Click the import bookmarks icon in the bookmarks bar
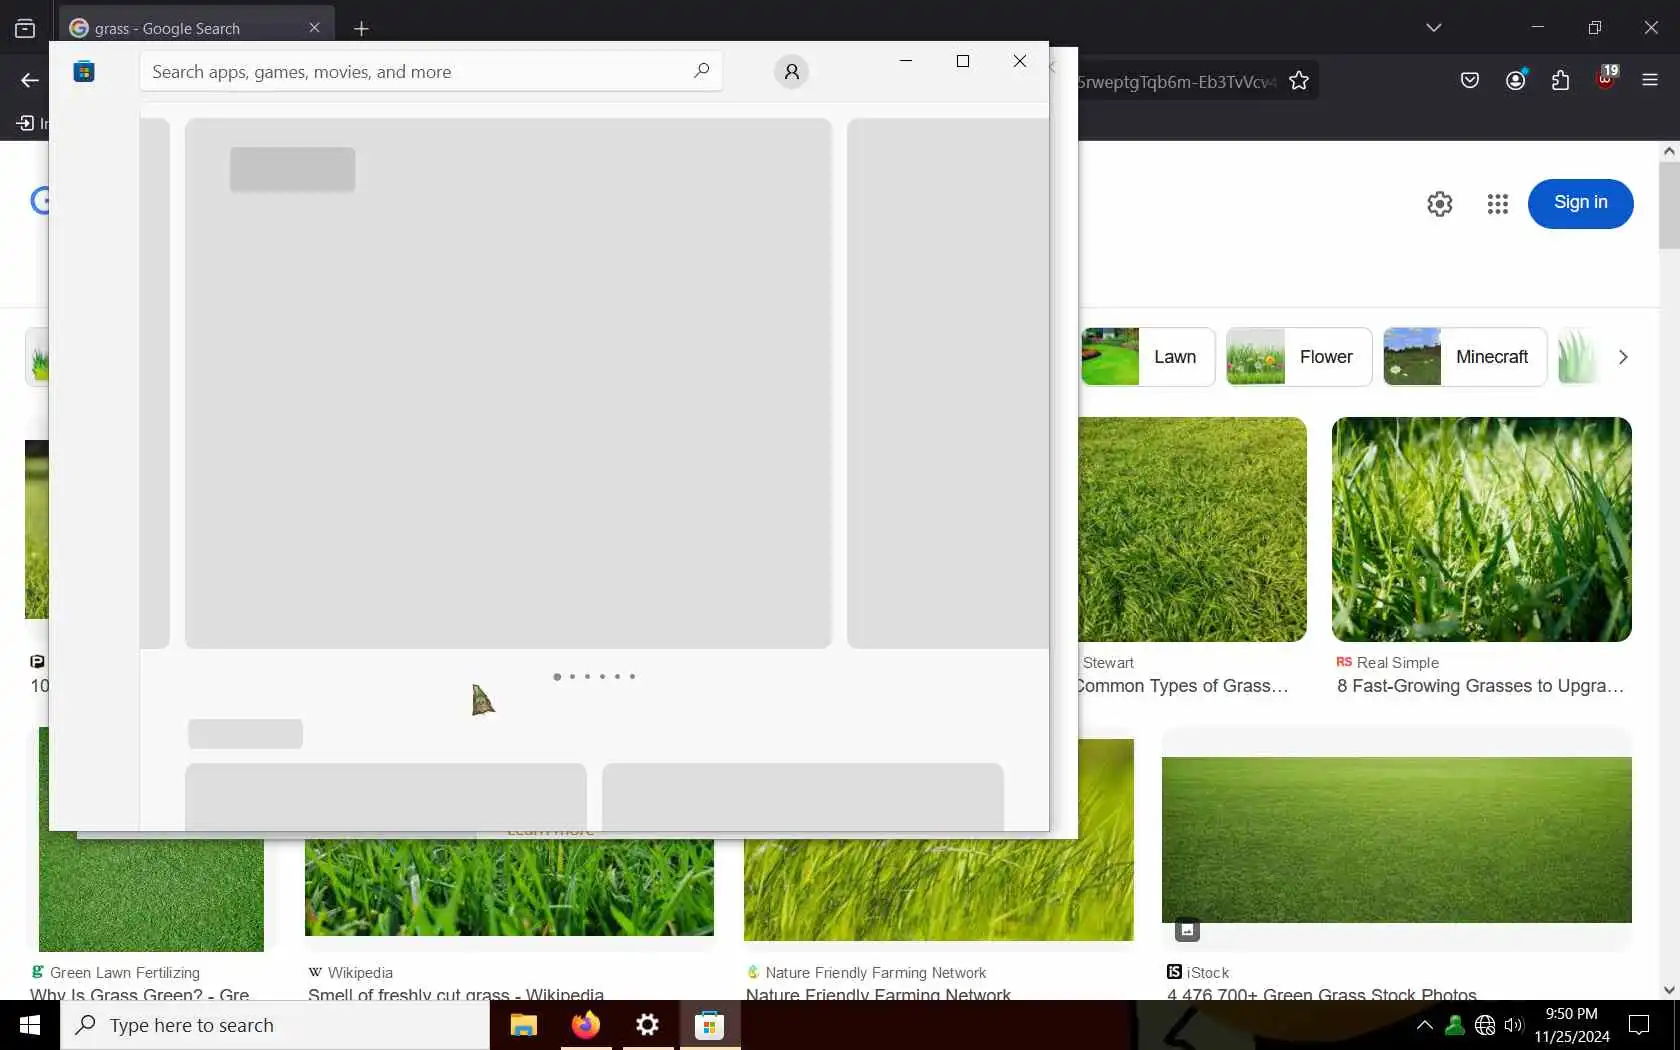 click(26, 123)
